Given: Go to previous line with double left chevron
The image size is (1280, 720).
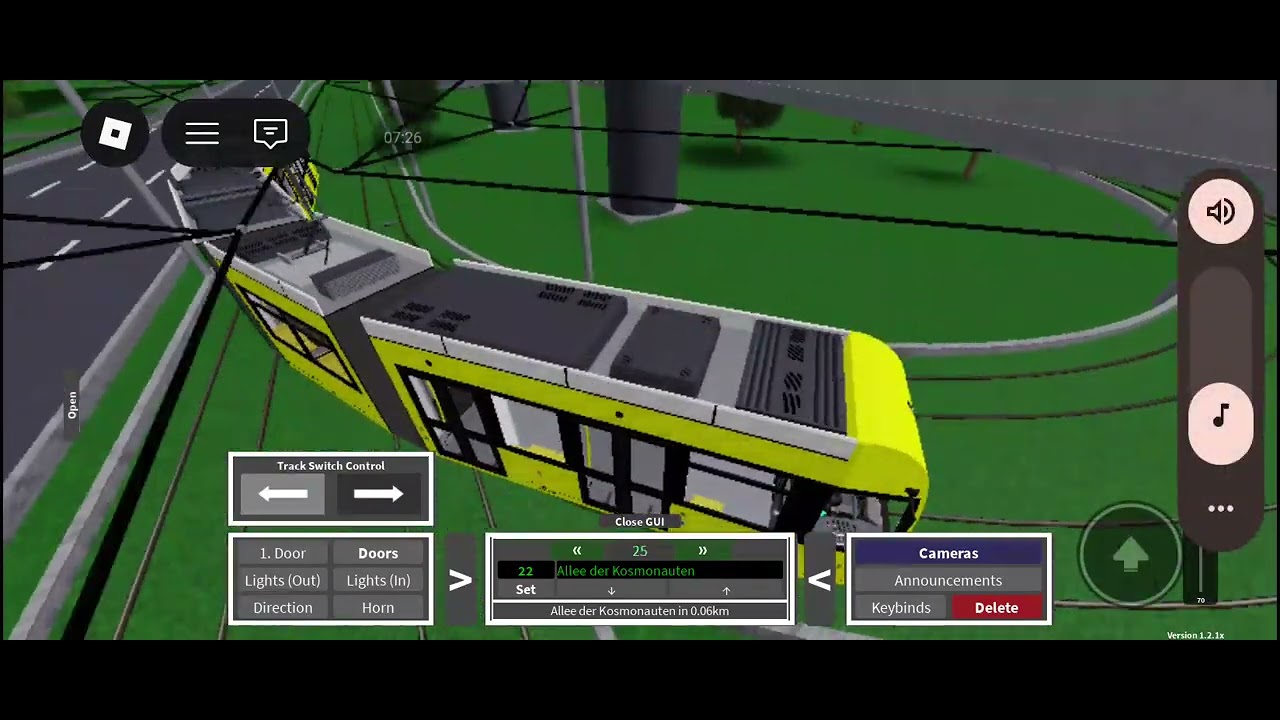Looking at the screenshot, I should click(577, 551).
